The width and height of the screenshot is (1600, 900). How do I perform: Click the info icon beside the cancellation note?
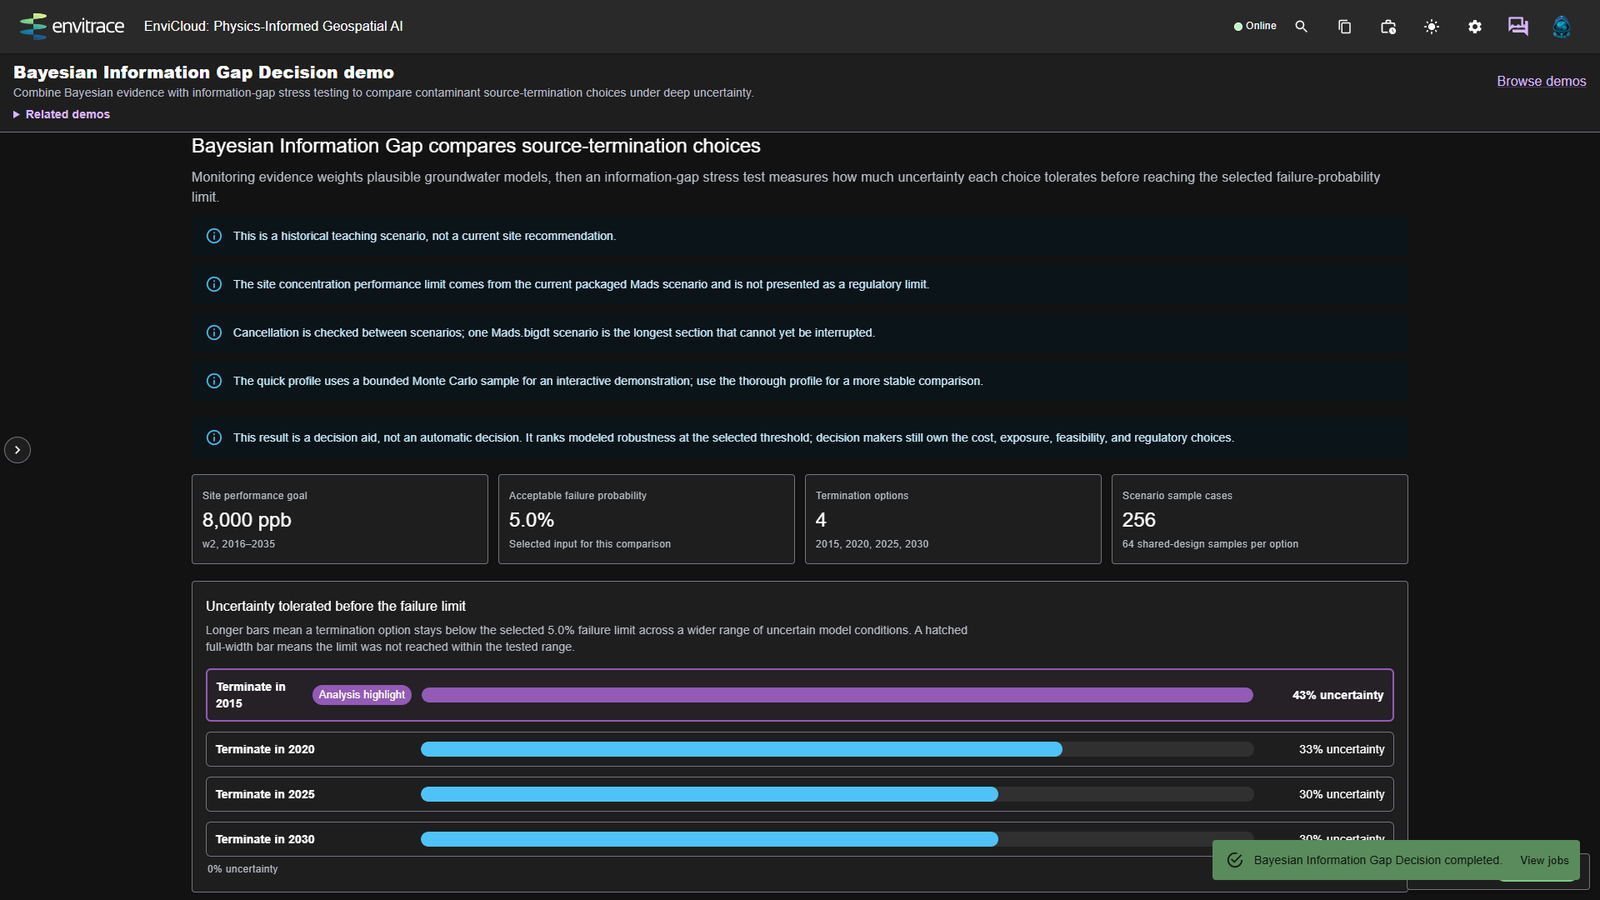point(214,332)
